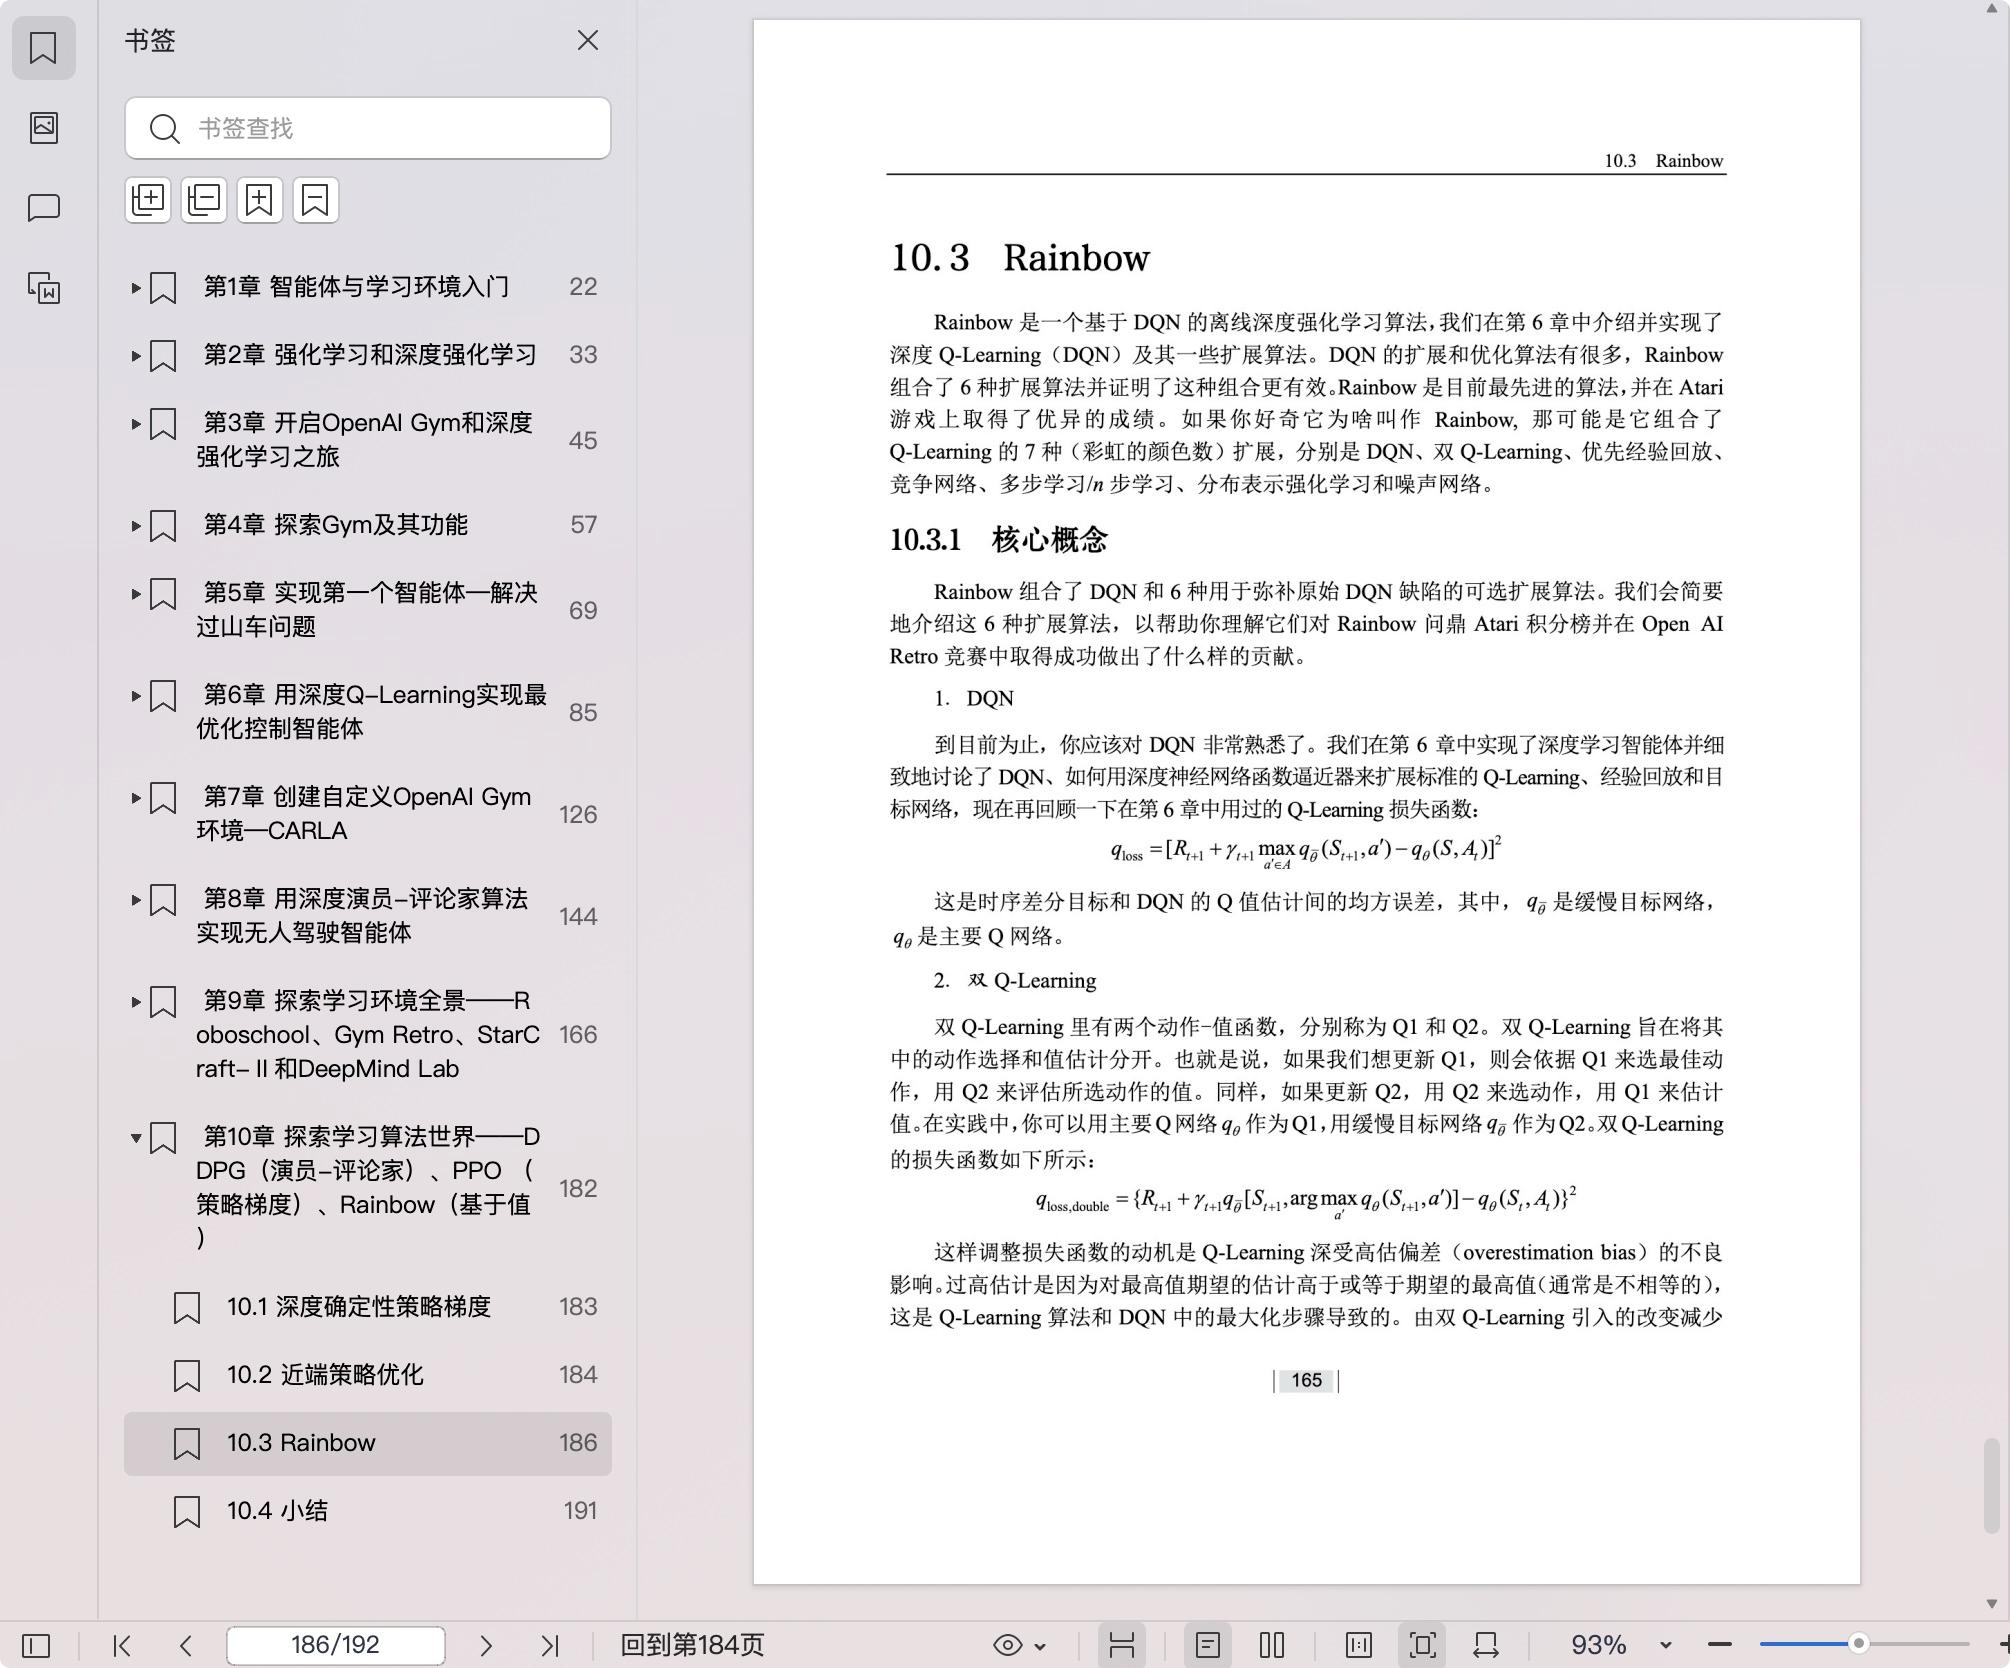Select bookmark 10.3 Rainbow
The image size is (2010, 1668).
[x=368, y=1443]
